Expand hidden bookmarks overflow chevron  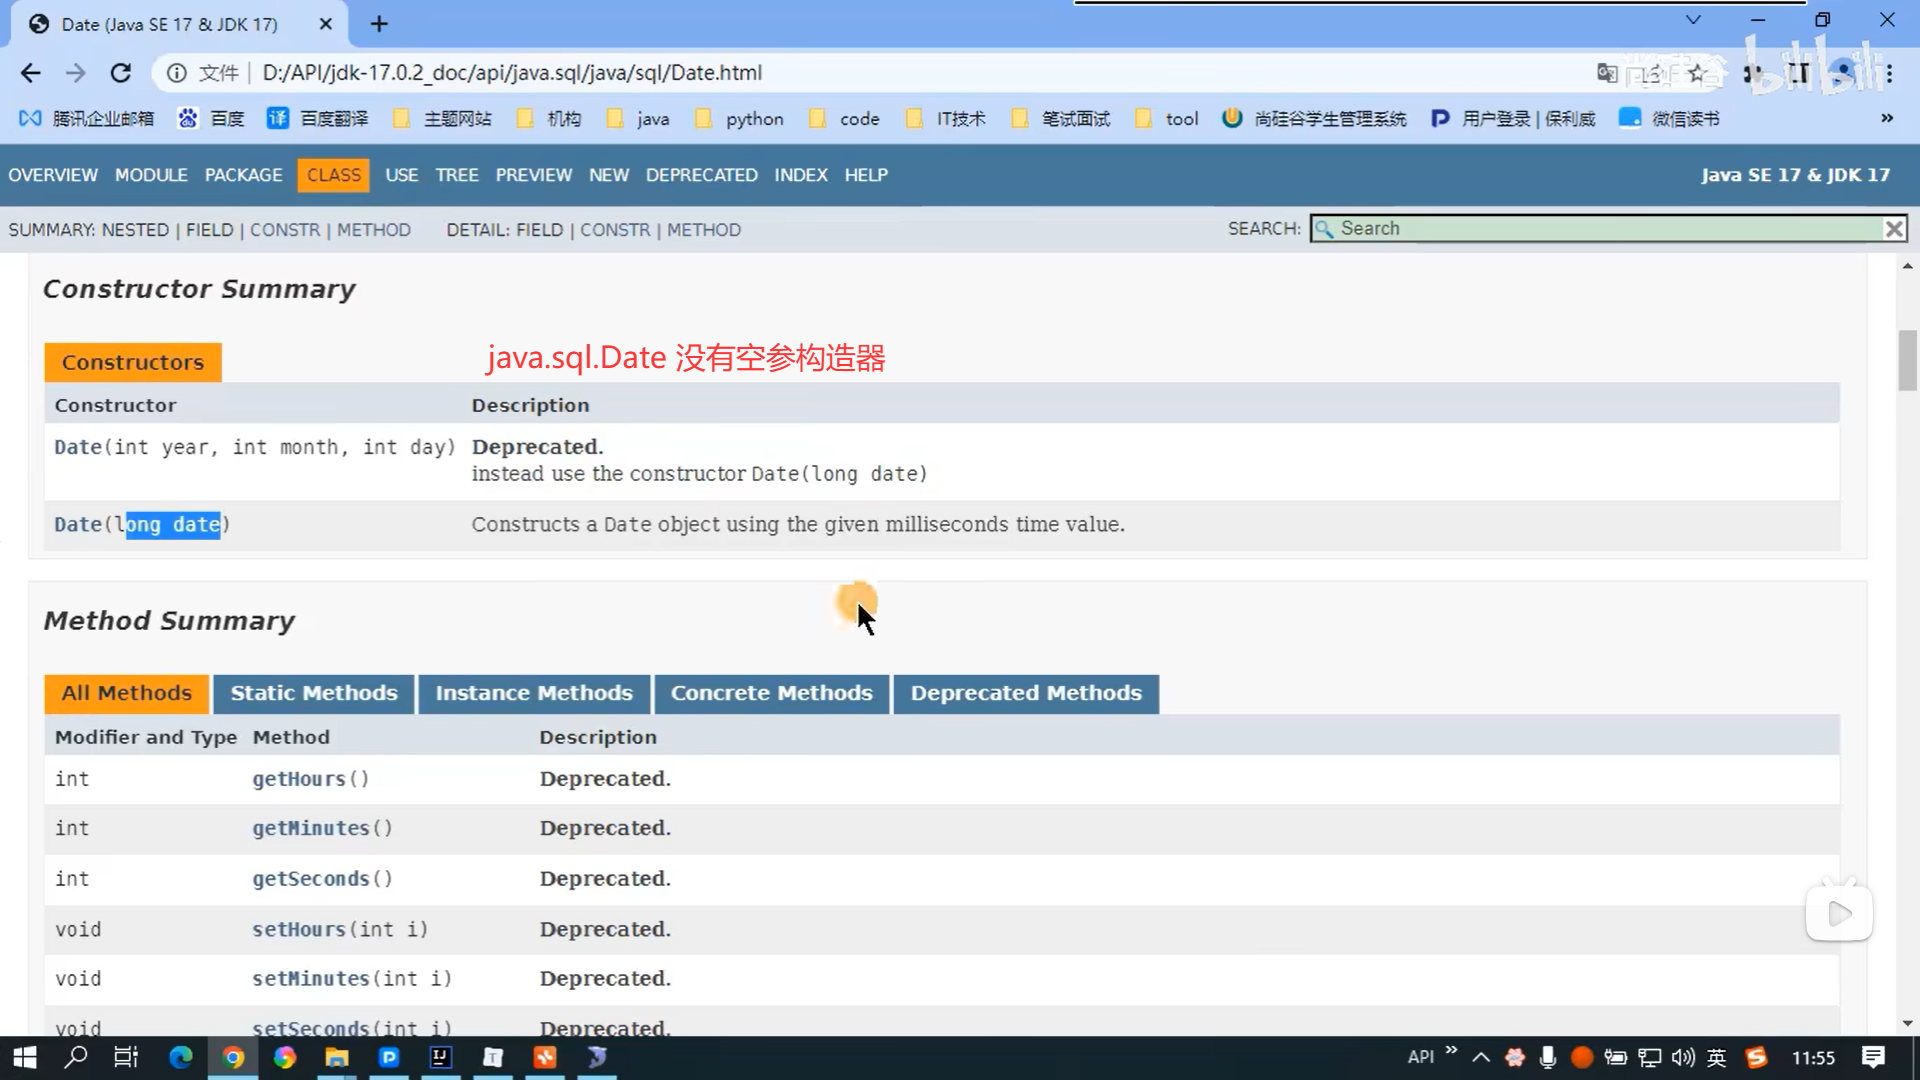[1886, 118]
